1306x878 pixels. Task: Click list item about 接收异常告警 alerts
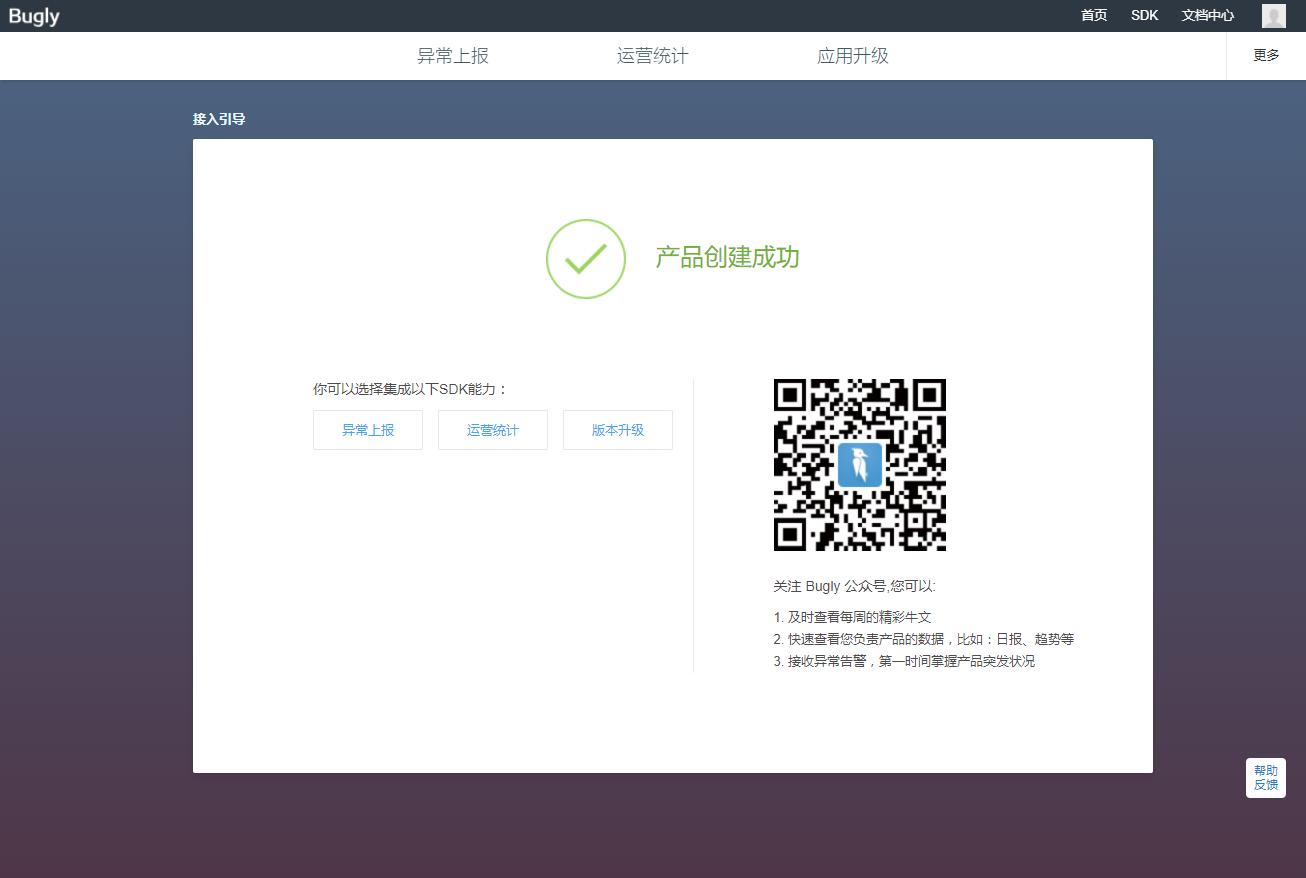[903, 661]
